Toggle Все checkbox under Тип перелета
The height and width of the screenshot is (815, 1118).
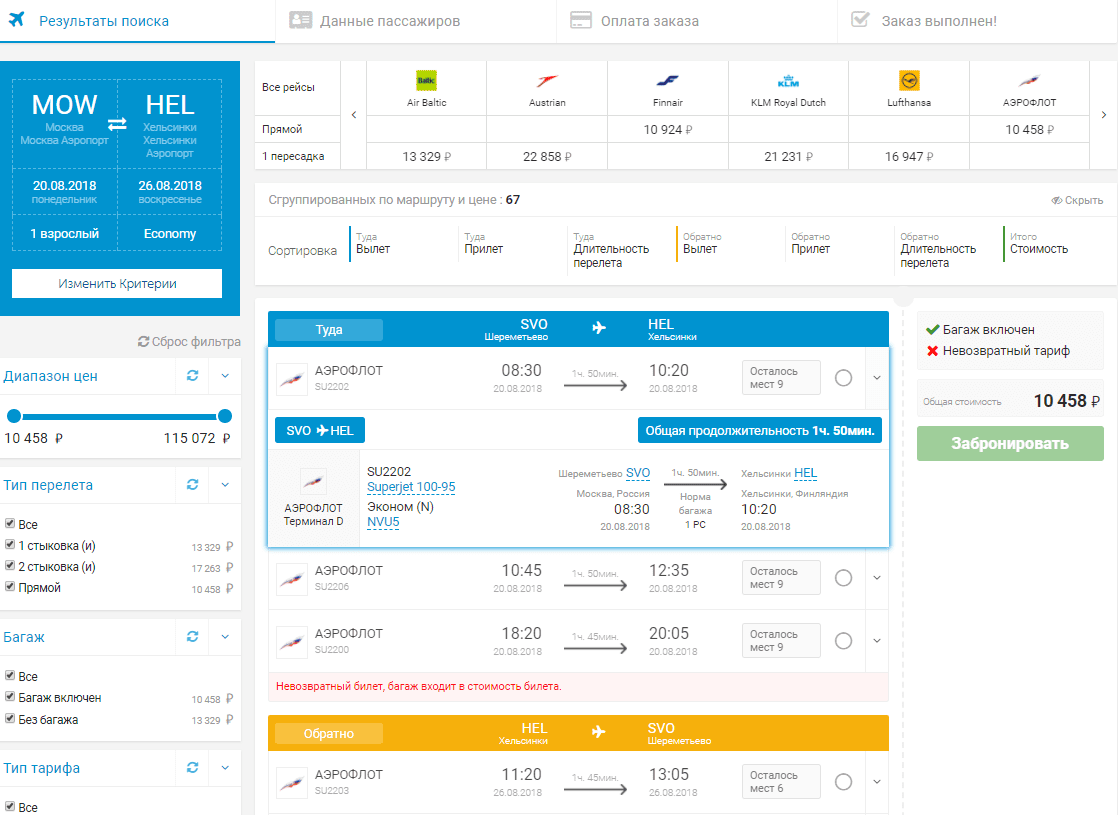pos(10,523)
